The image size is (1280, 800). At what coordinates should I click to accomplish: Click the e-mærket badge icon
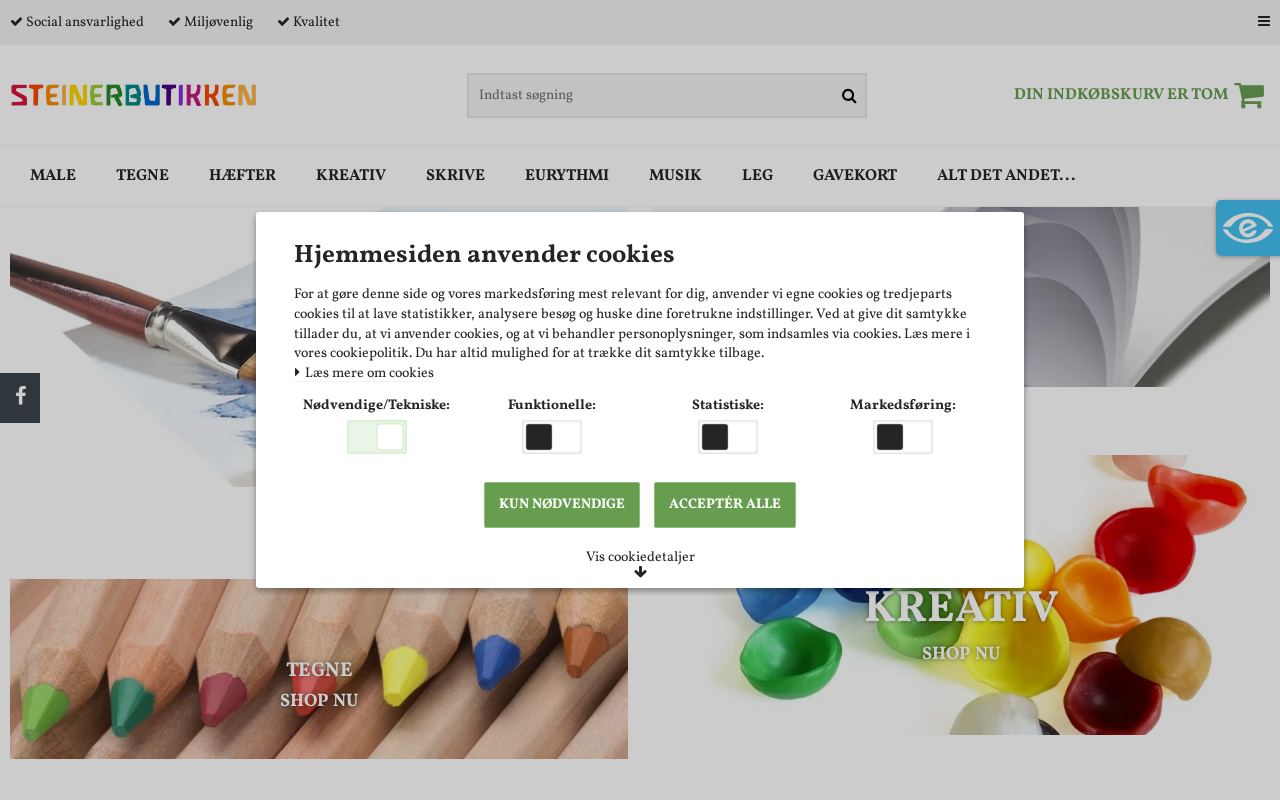[x=1248, y=228]
